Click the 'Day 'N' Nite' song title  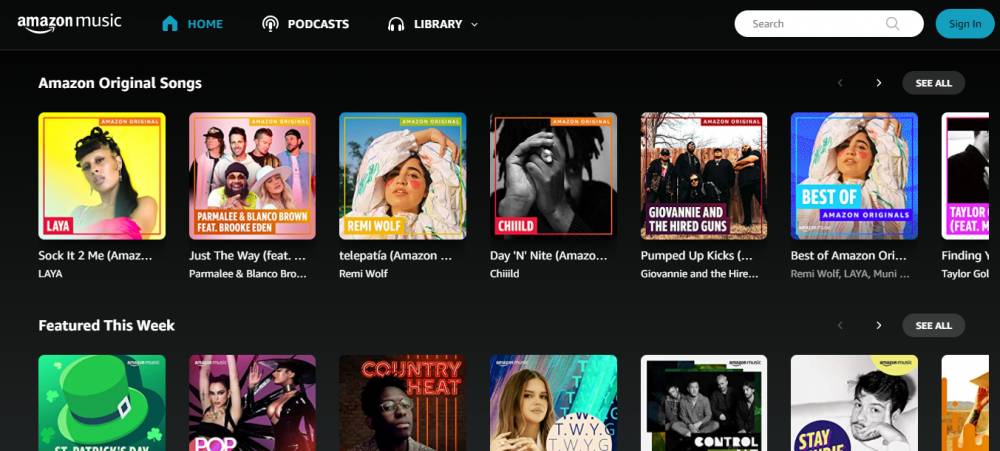pyautogui.click(x=548, y=256)
